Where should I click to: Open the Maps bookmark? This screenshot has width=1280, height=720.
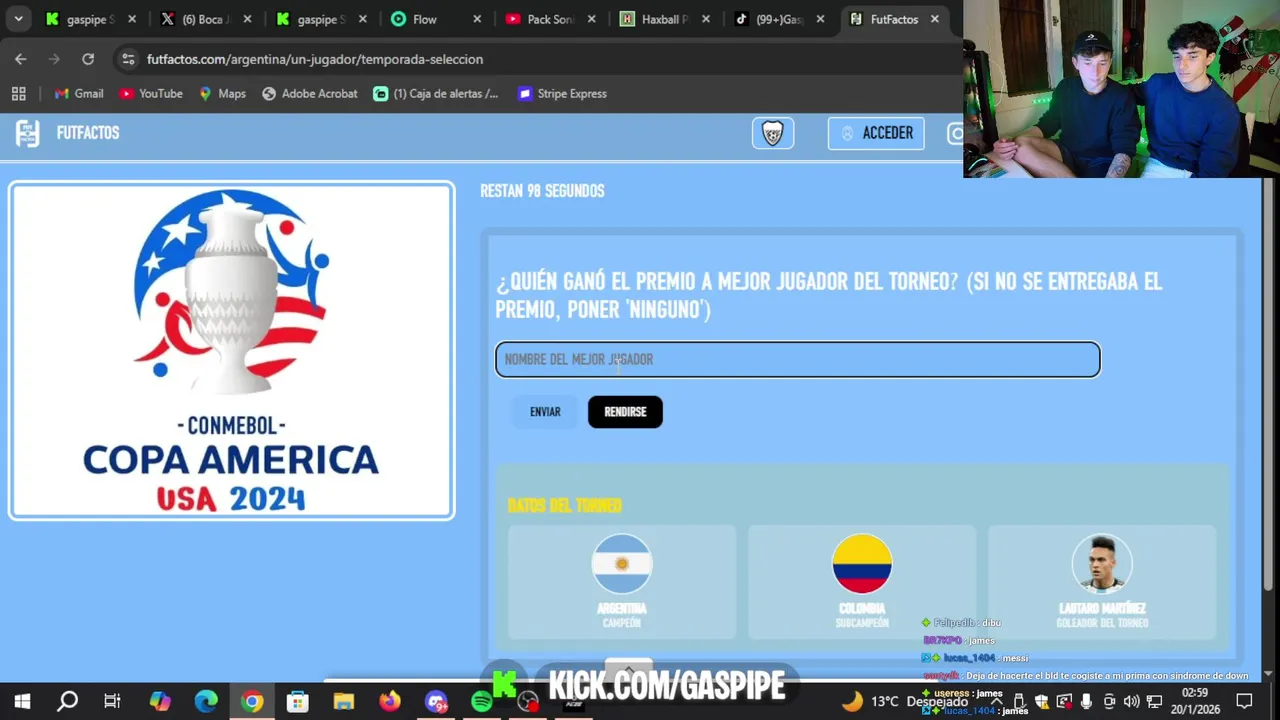222,93
